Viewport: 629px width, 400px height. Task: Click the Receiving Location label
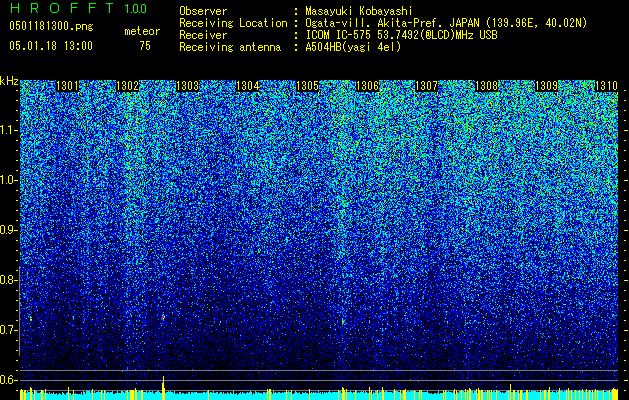(x=233, y=23)
